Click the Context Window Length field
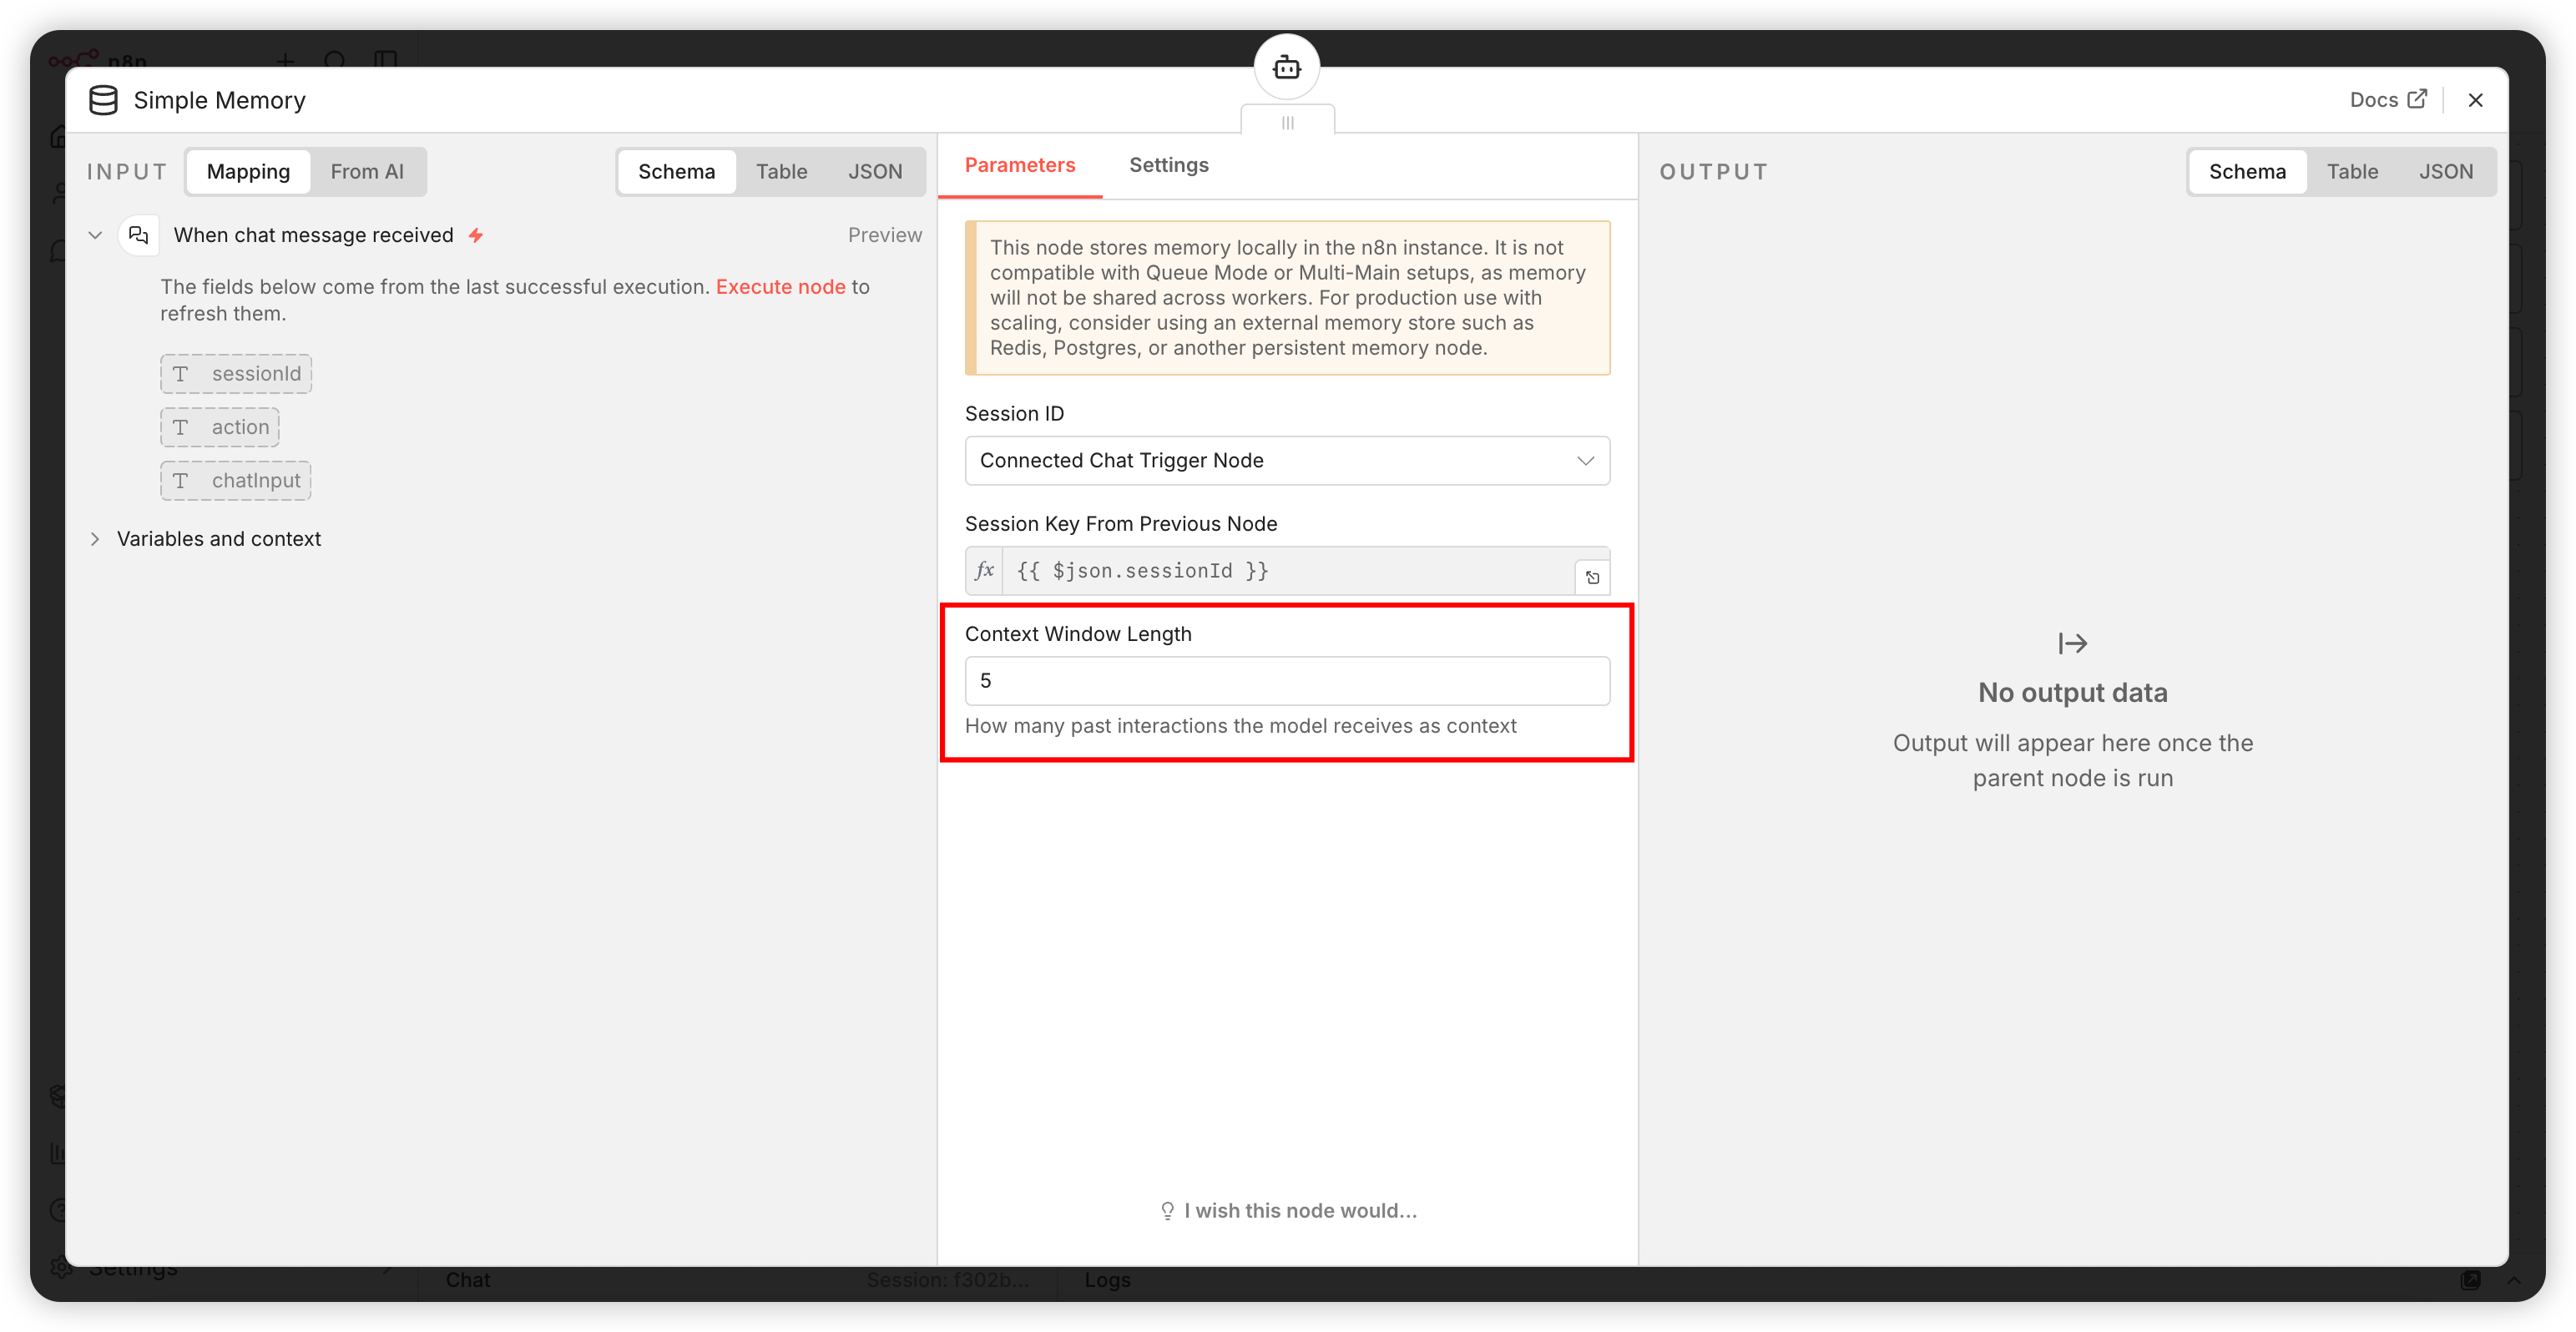The image size is (2576, 1332). point(1286,680)
